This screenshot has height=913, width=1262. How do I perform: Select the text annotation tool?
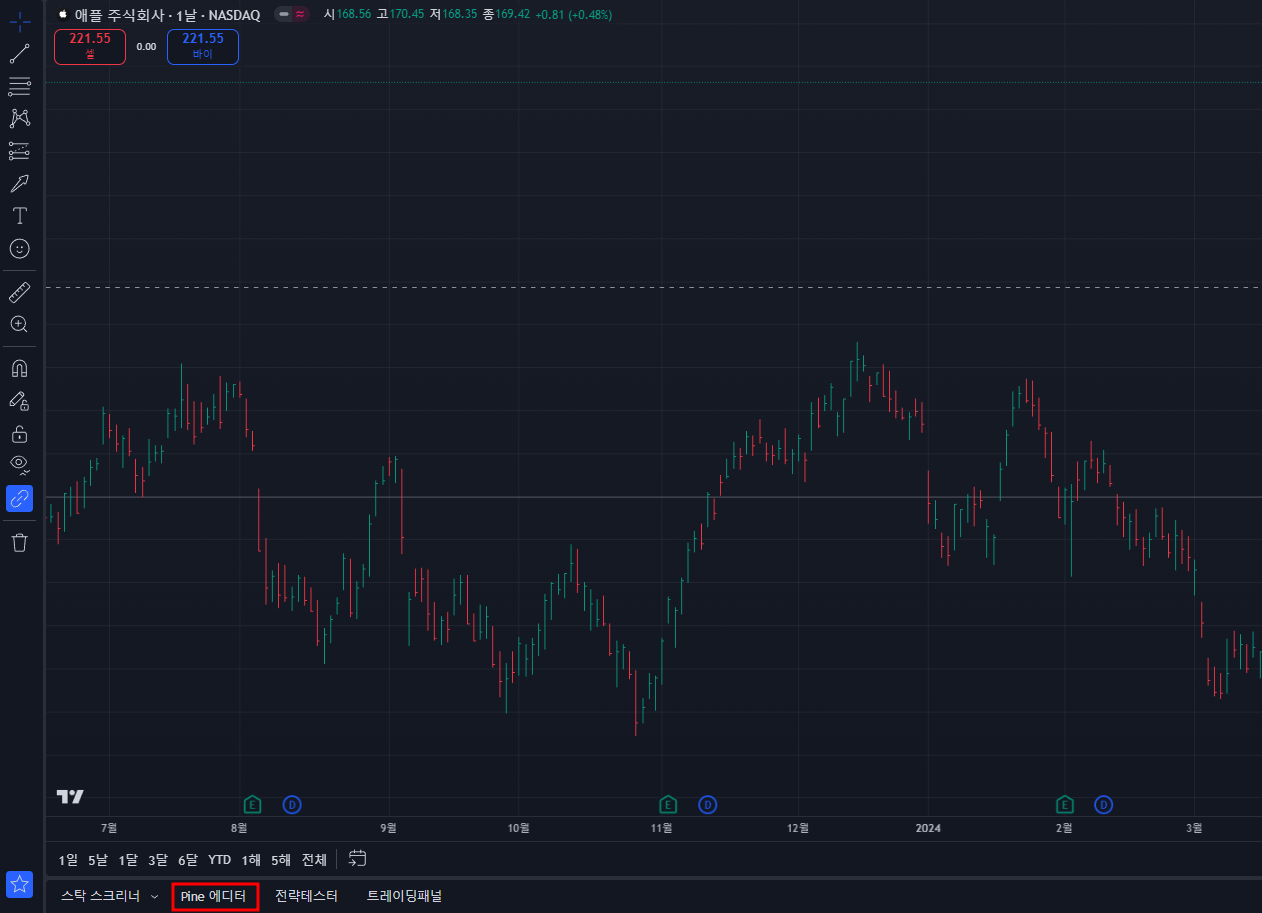pyautogui.click(x=19, y=216)
